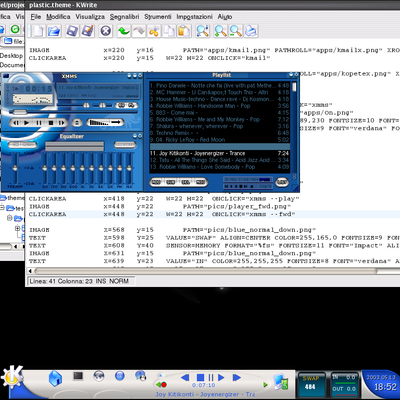Create a new document in KWrite
Viewport: 400px width, 400px height.
click(x=38, y=31)
